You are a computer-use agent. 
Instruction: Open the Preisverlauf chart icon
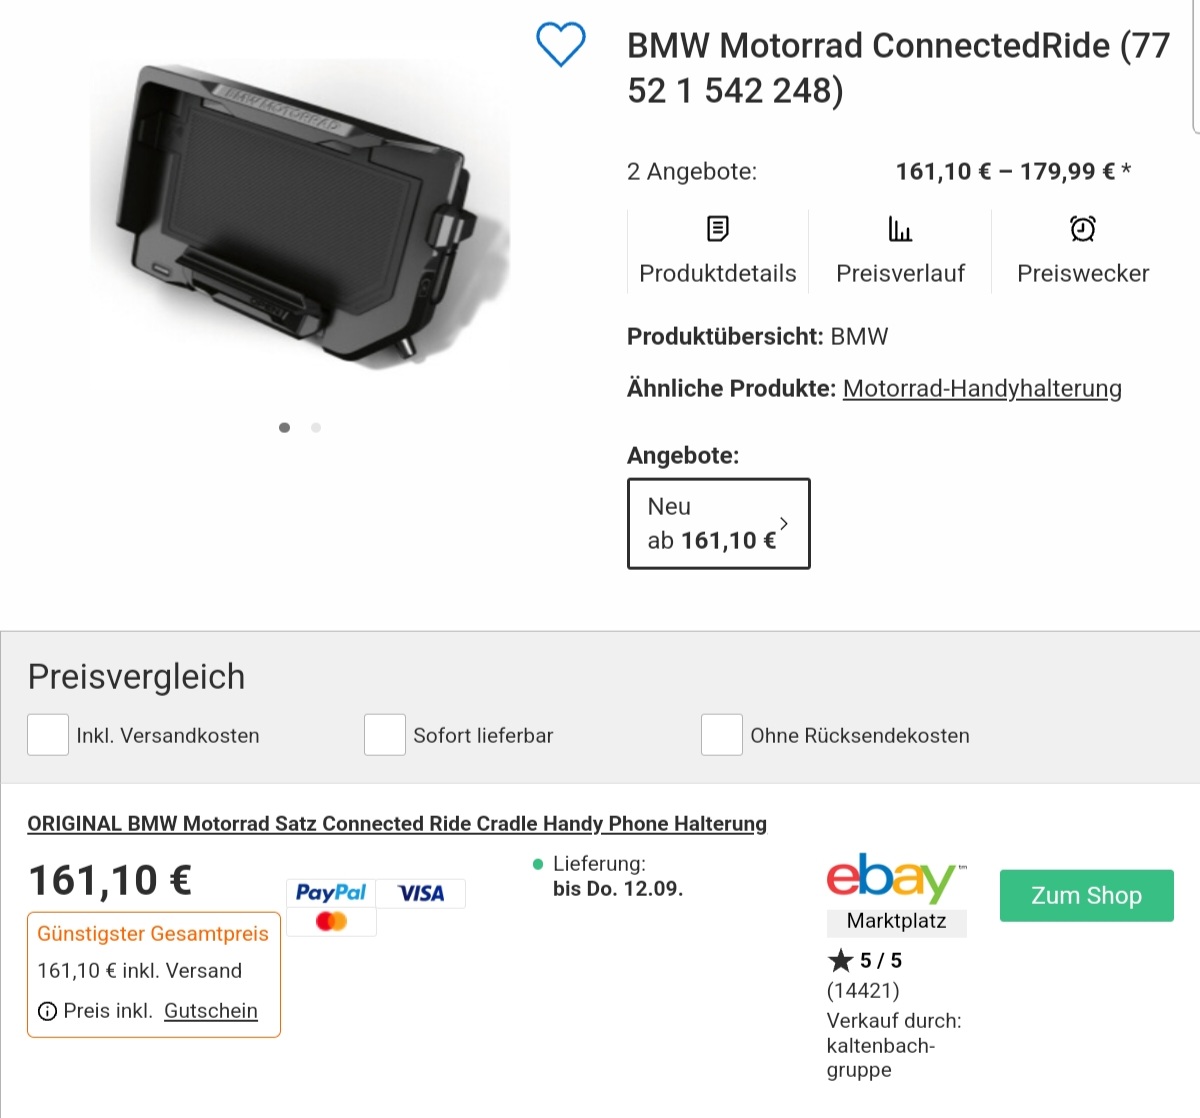point(900,229)
